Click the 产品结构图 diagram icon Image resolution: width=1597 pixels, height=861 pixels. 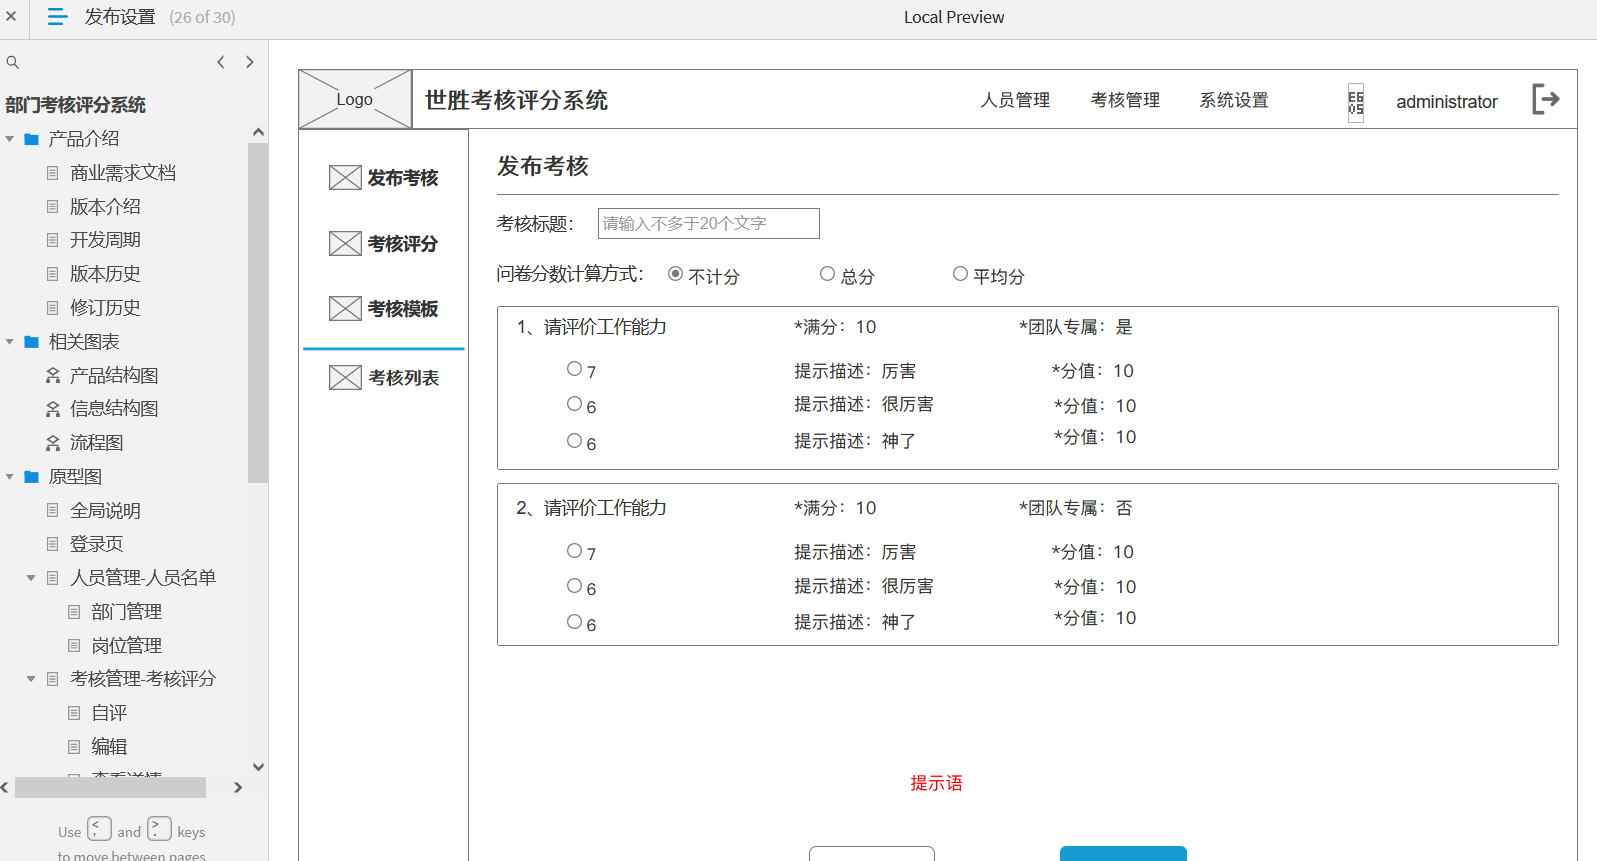pyautogui.click(x=53, y=375)
